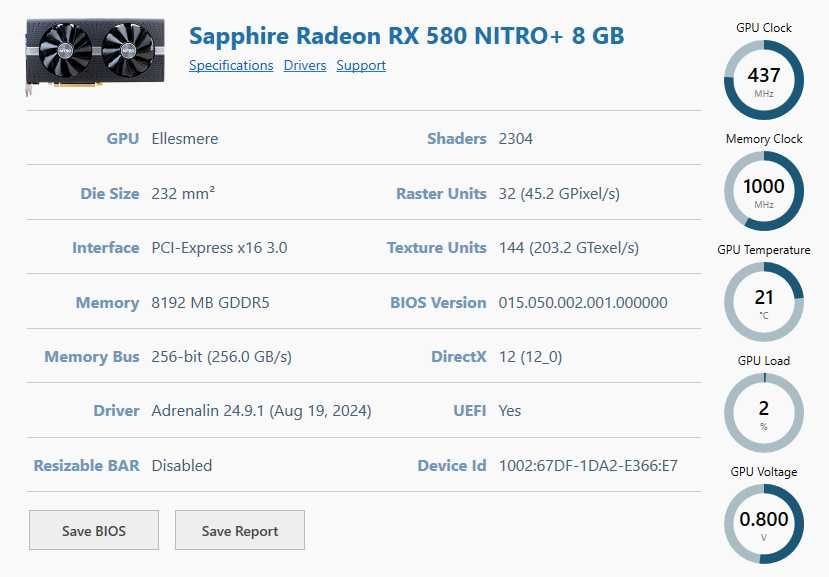Click the Sapphire Radeon RX 580 NITRO+ title

click(x=407, y=36)
